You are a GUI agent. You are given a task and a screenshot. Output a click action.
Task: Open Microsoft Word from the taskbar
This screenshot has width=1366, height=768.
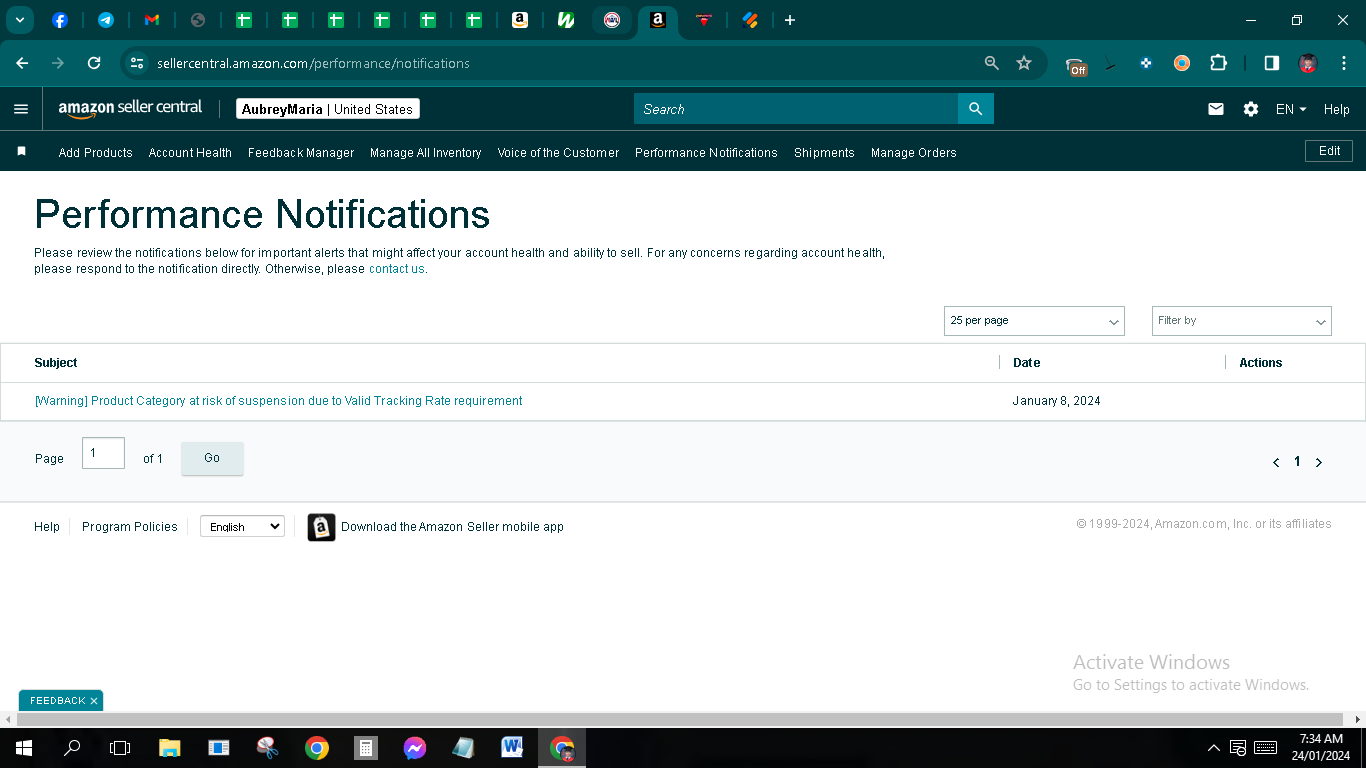click(x=513, y=748)
